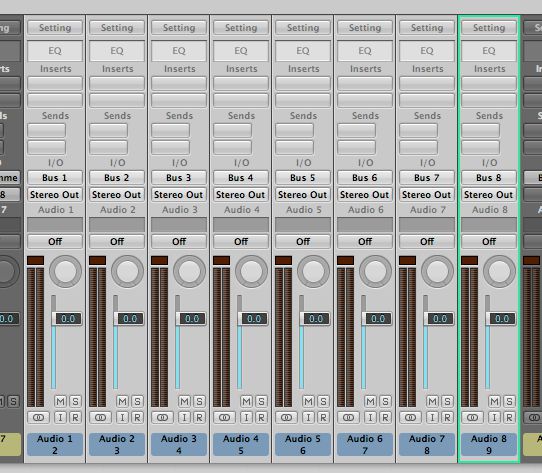Mute the Audio 6 channel strip
Viewport: 542px width, 473px height.
pos(371,401)
